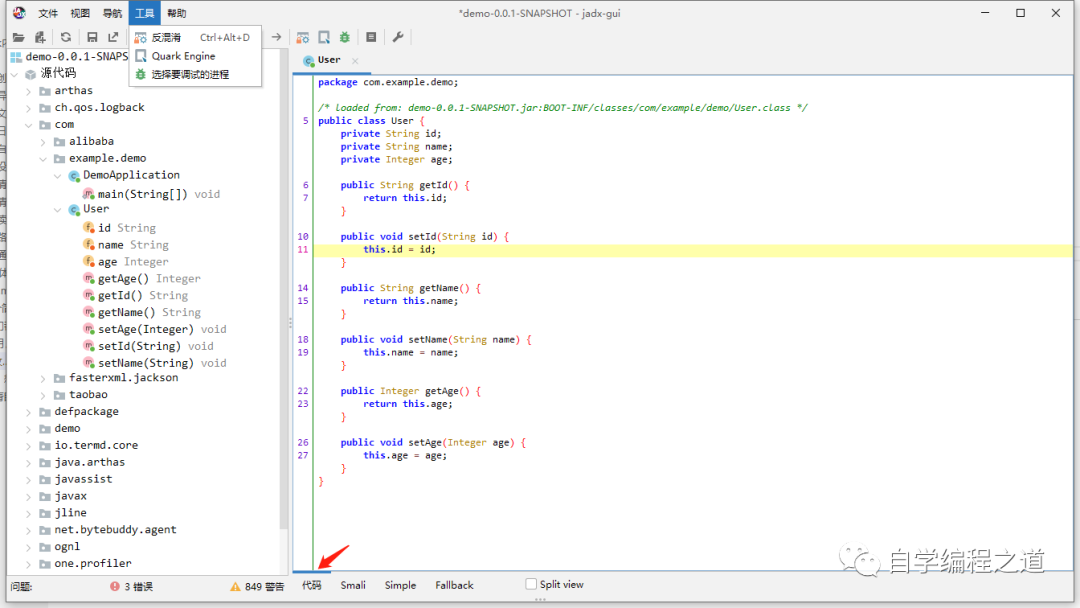This screenshot has width=1080, height=608.
Task: Click the method icon beside setName(String)
Action: [x=88, y=363]
